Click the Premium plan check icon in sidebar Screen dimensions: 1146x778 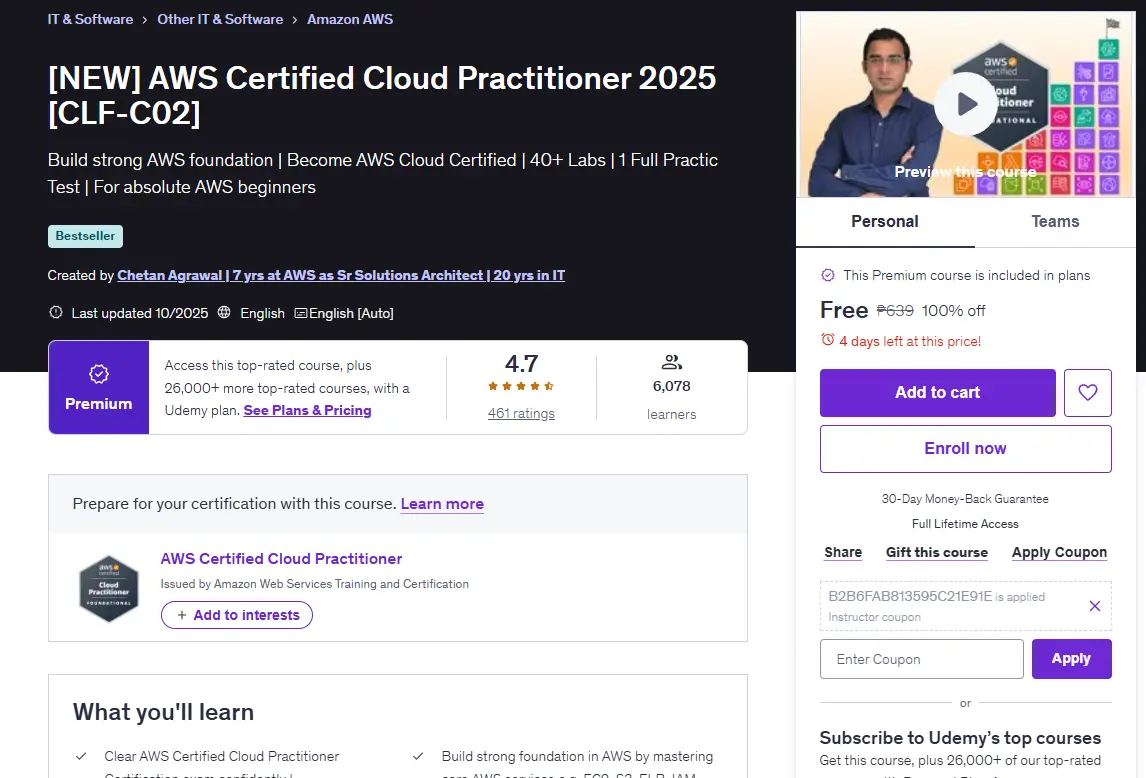click(x=828, y=275)
